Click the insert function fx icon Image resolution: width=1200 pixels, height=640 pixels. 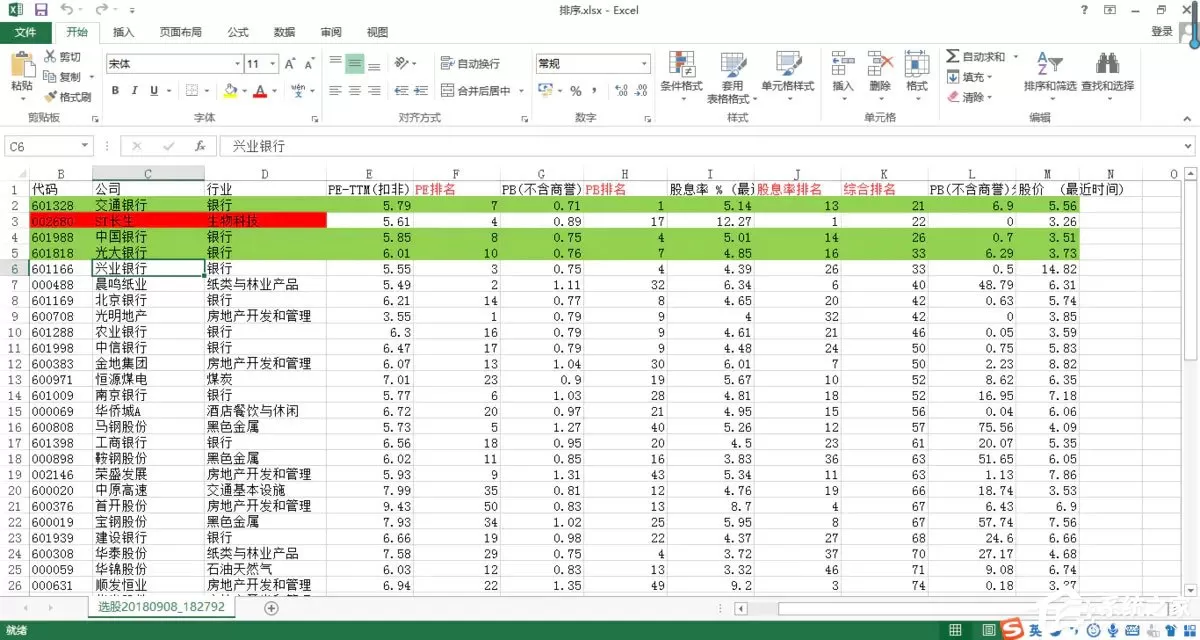(199, 146)
